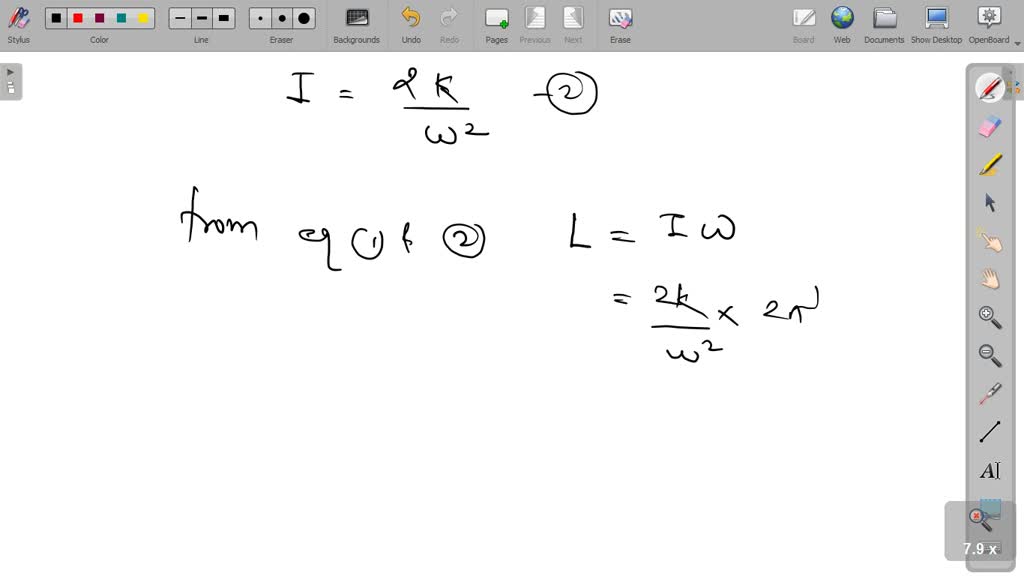1024x576 pixels.
Task: Select the Eraser from the right toolbar
Action: tap(988, 125)
